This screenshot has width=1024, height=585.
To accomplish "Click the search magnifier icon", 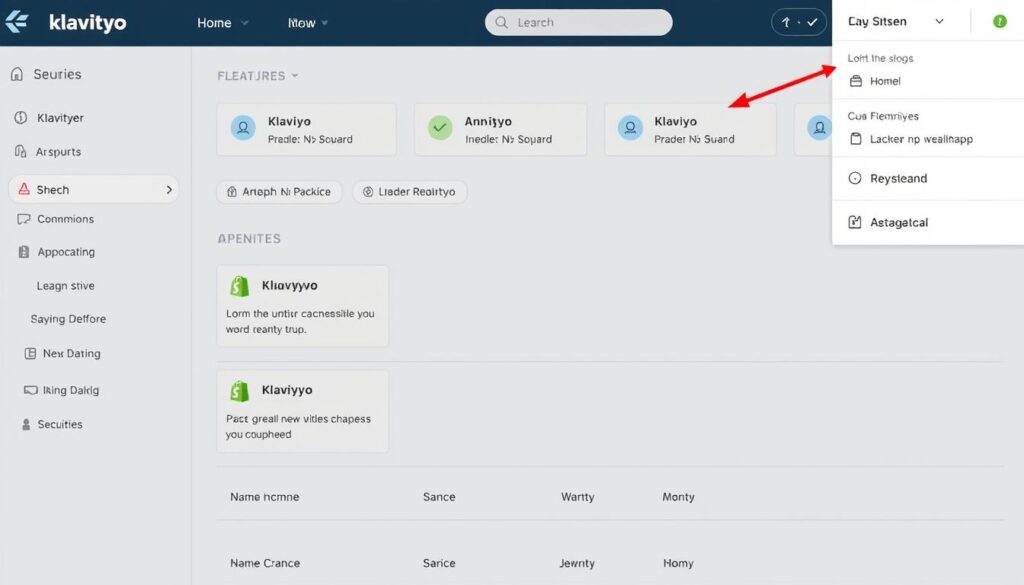I will 502,22.
